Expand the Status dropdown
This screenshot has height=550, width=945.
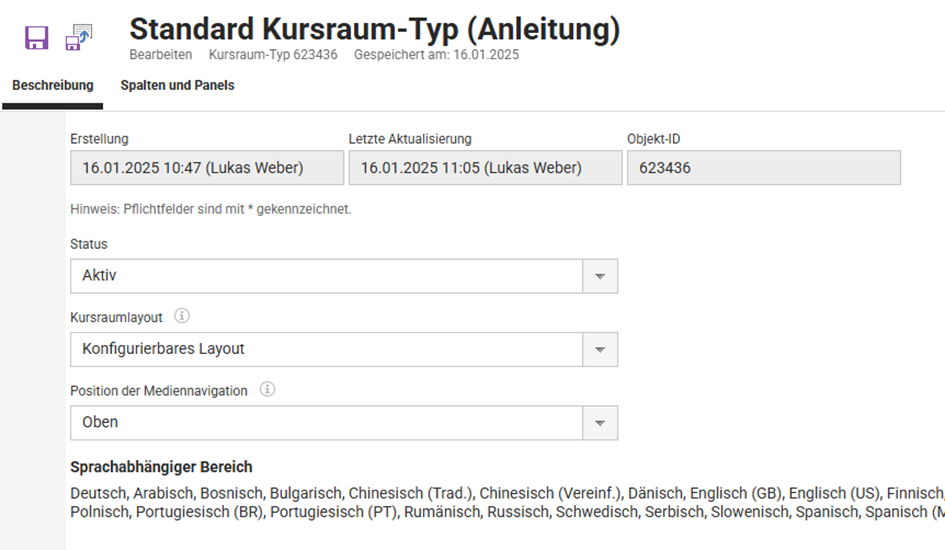pyautogui.click(x=600, y=276)
